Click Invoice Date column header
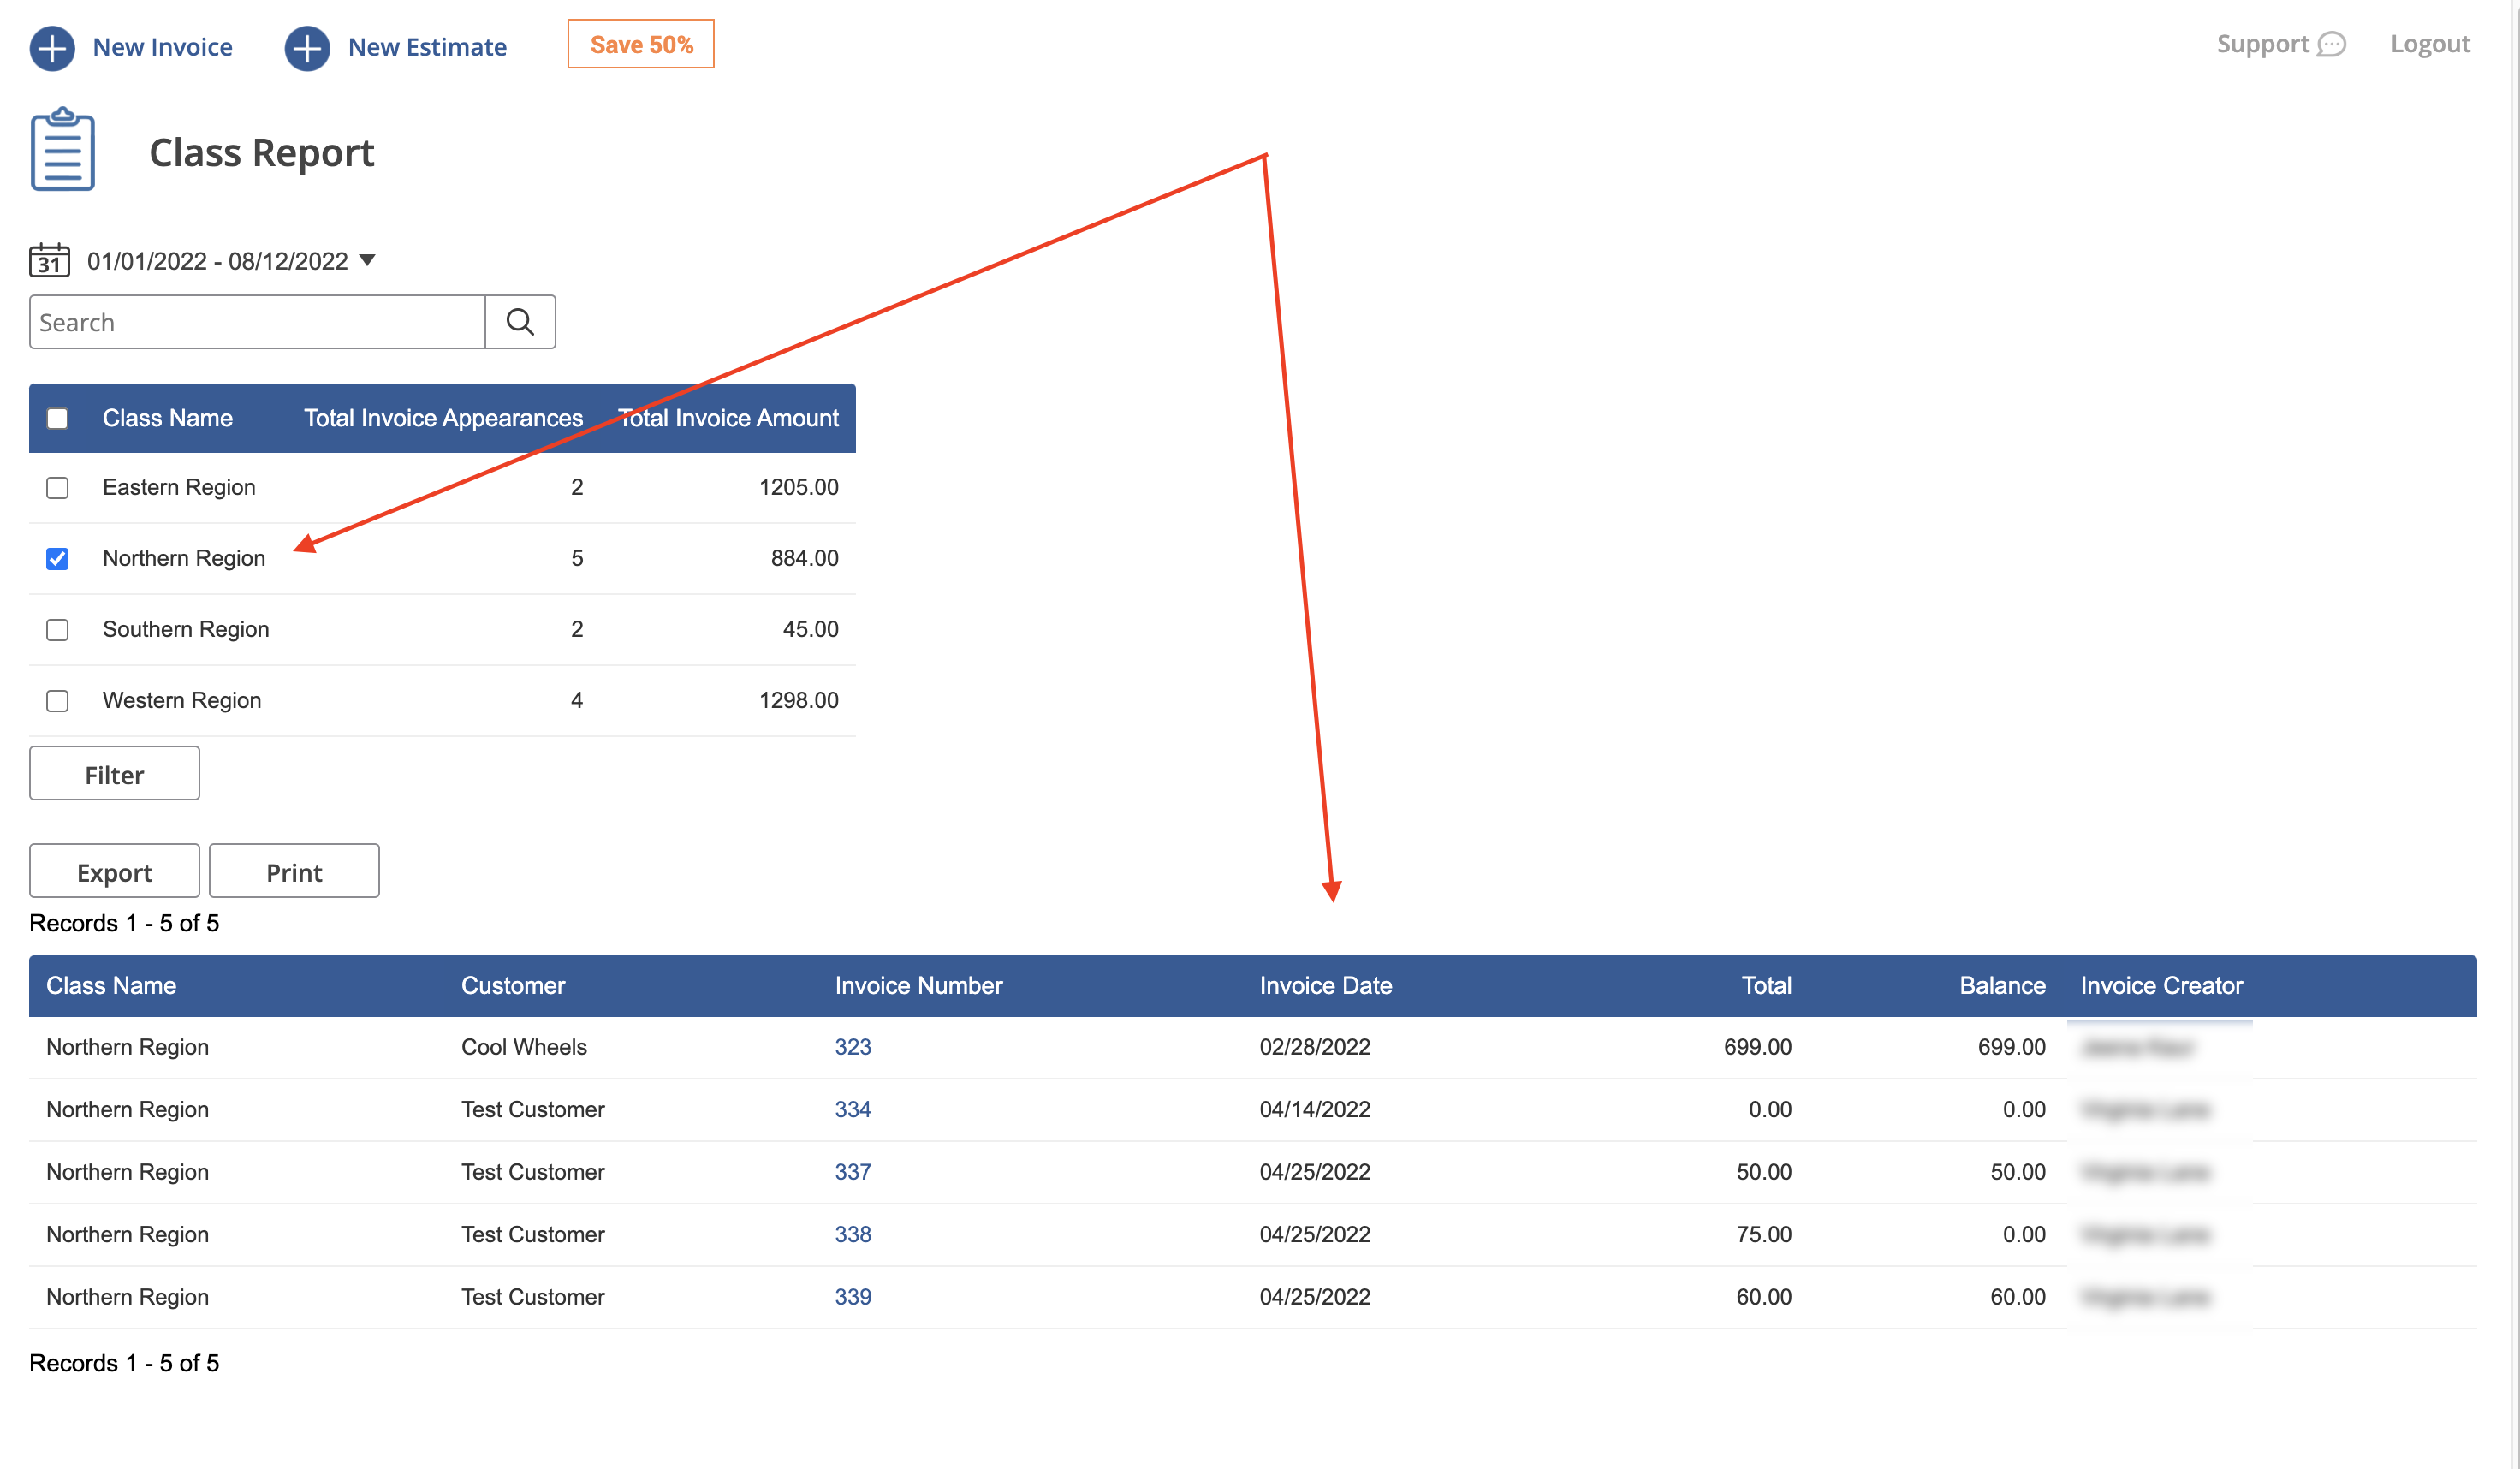This screenshot has width=2520, height=1469. click(x=1325, y=986)
